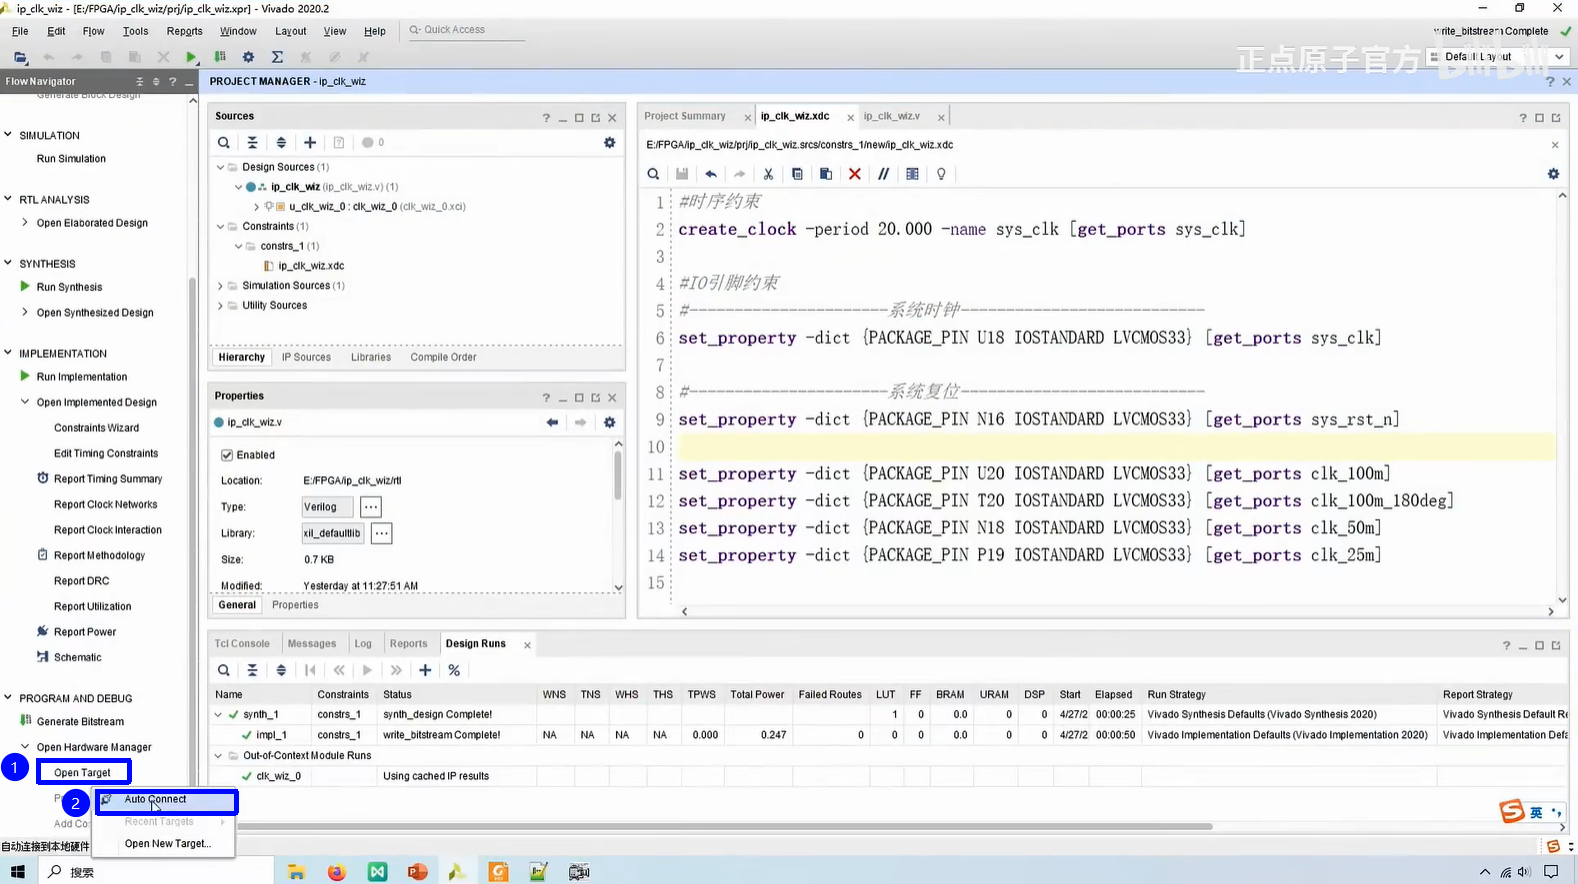Image resolution: width=1578 pixels, height=884 pixels.
Task: Toggle the Enabled checkbox in Properties
Action: 227,455
